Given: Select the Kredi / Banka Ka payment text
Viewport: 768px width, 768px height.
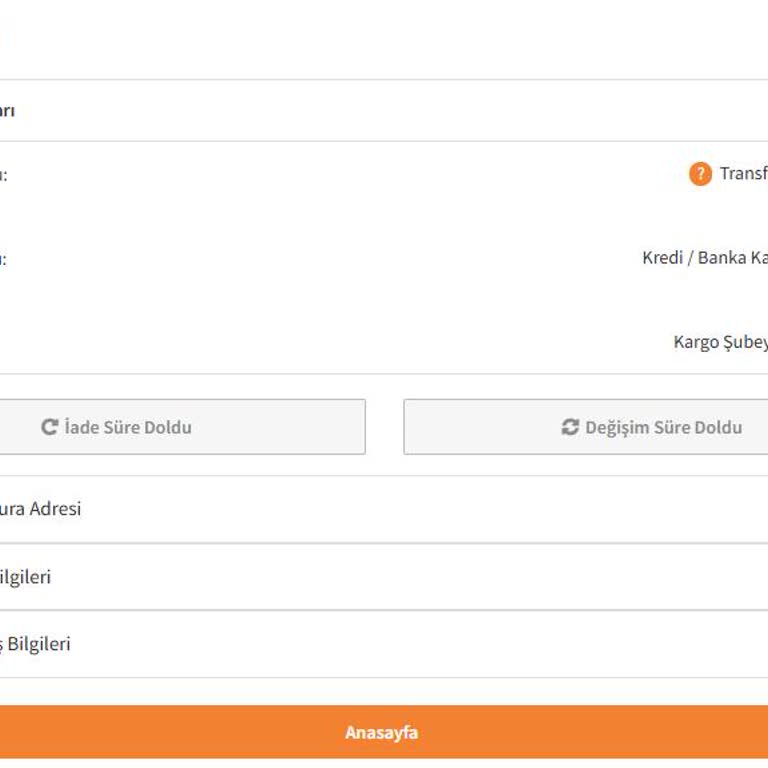Looking at the screenshot, I should pyautogui.click(x=704, y=258).
